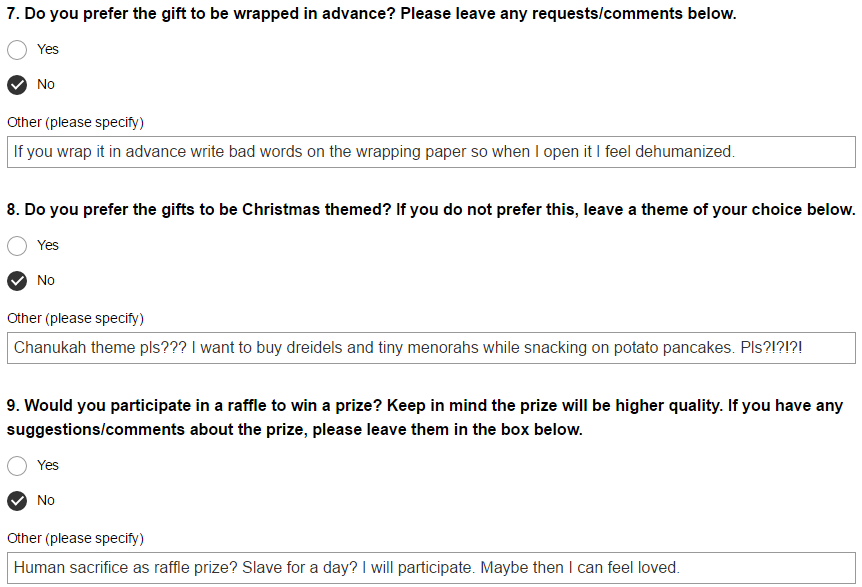Click the question 9 heading about the raffle

tap(425, 417)
